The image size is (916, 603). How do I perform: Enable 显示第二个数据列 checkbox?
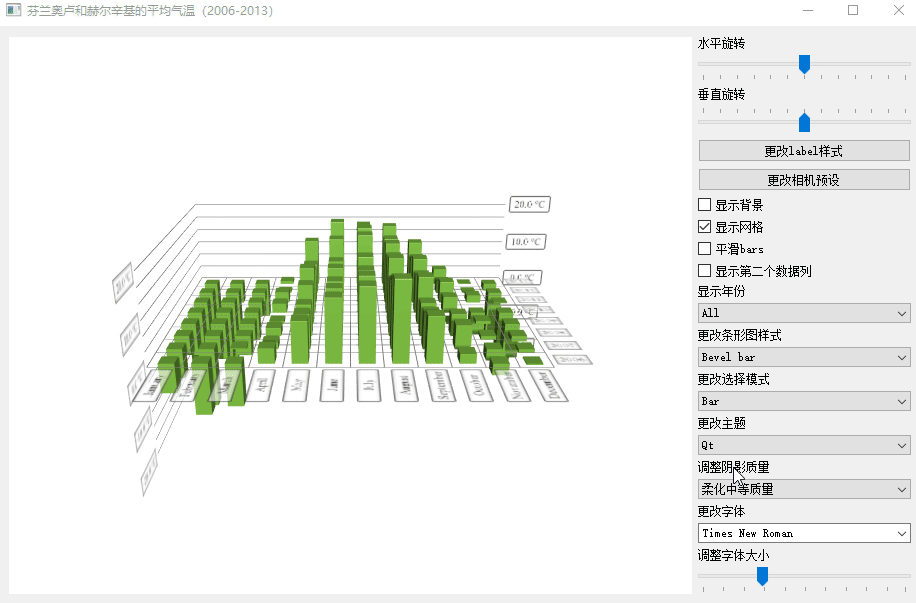click(x=705, y=271)
